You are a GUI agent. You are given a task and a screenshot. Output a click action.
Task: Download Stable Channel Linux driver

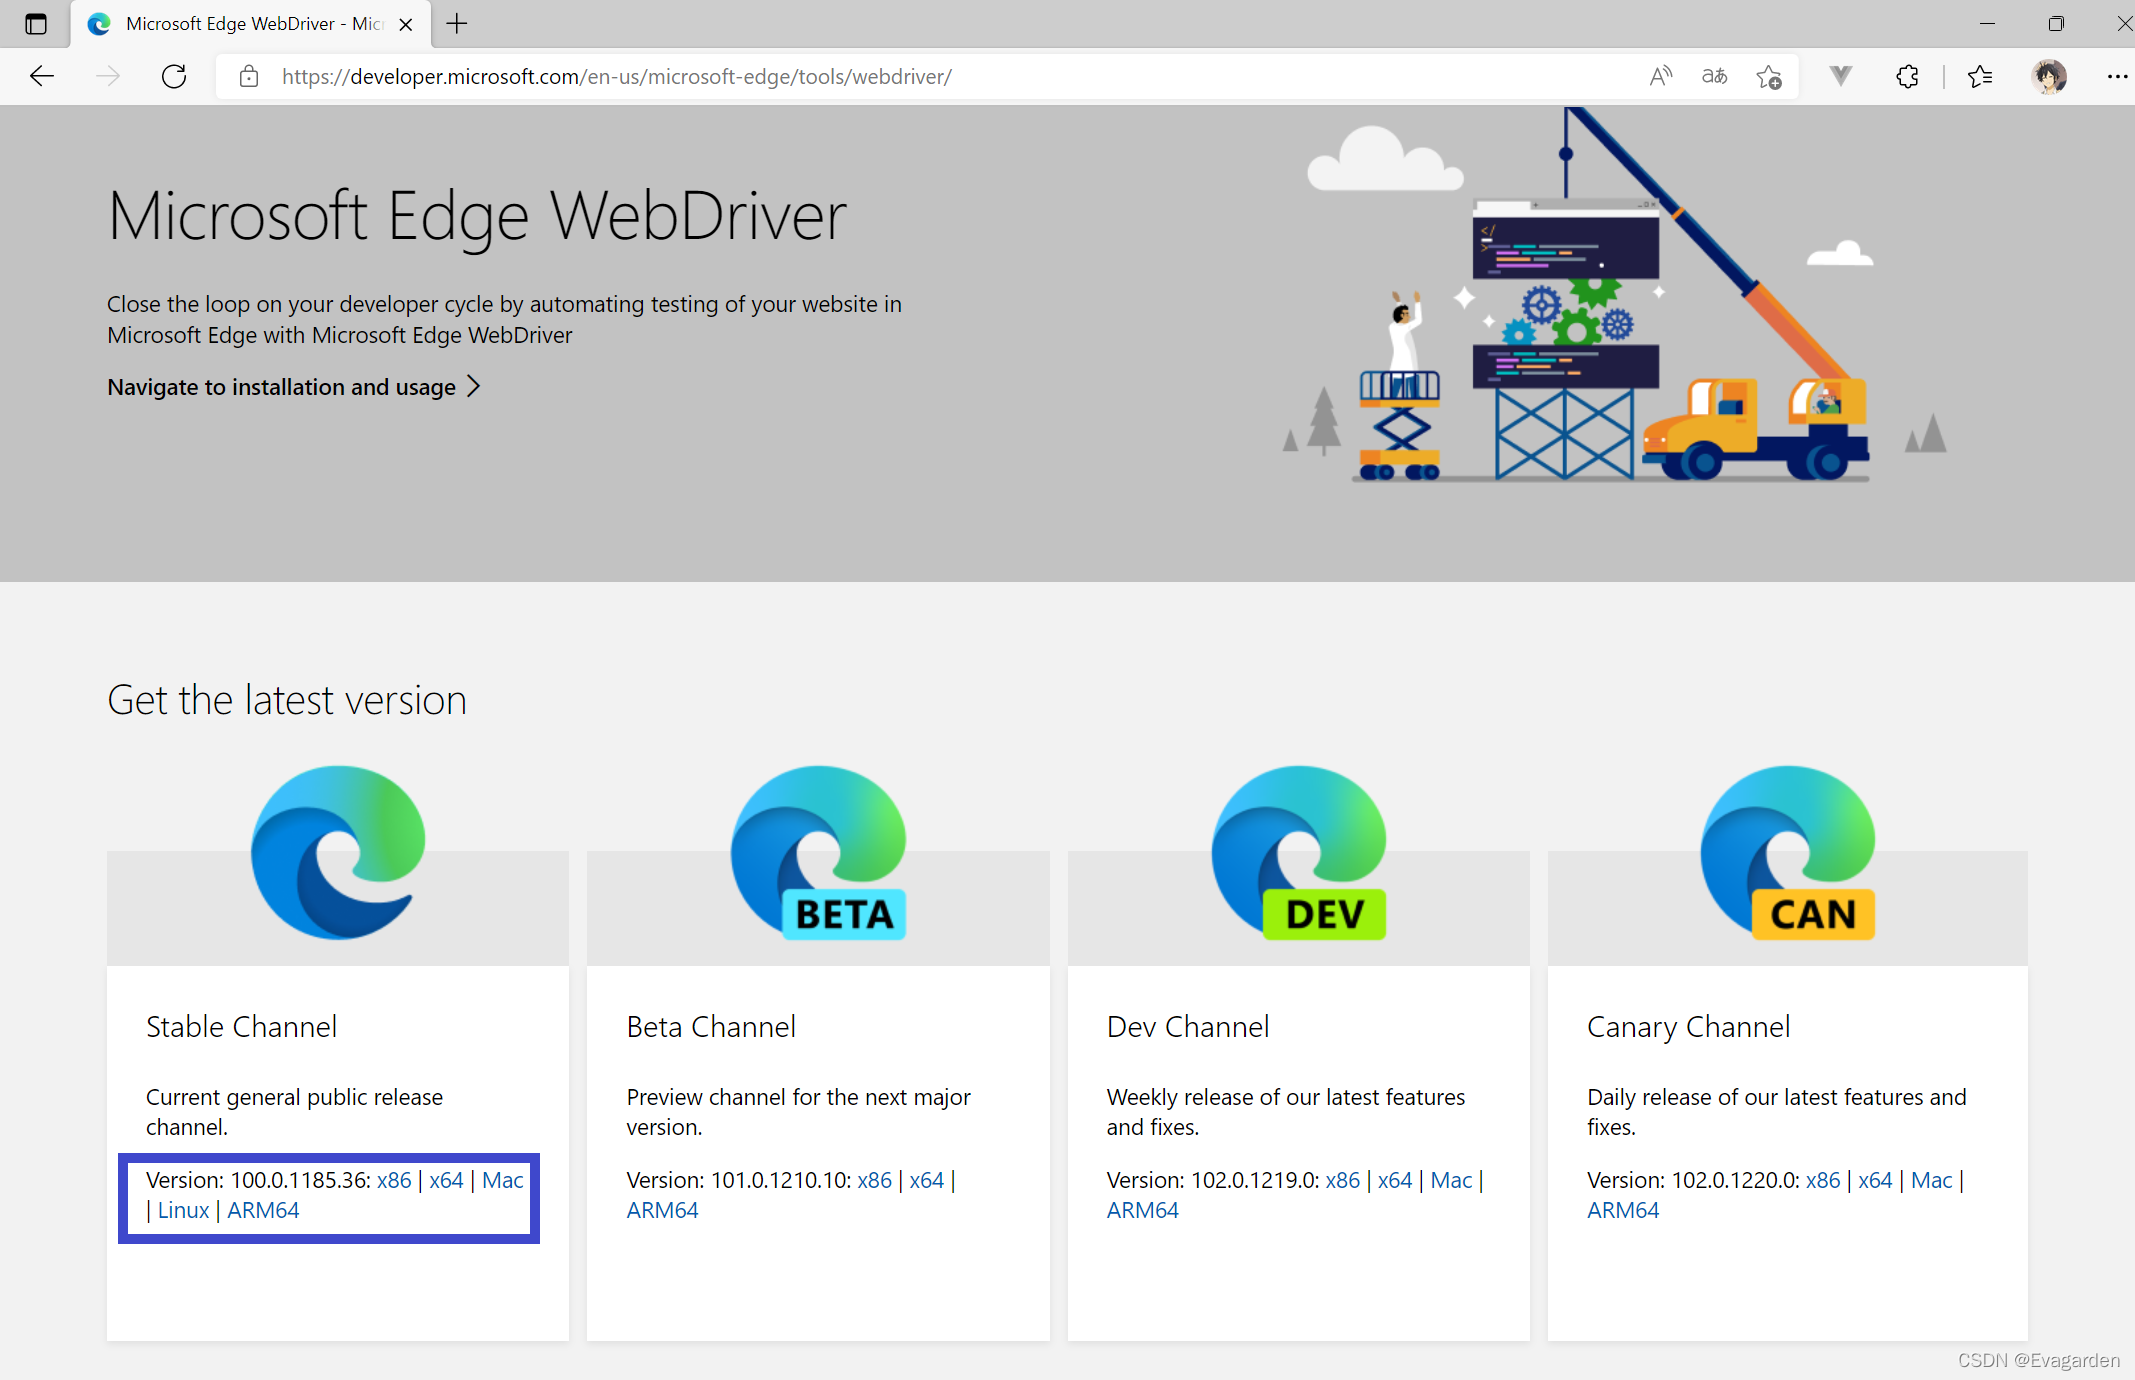(x=184, y=1210)
